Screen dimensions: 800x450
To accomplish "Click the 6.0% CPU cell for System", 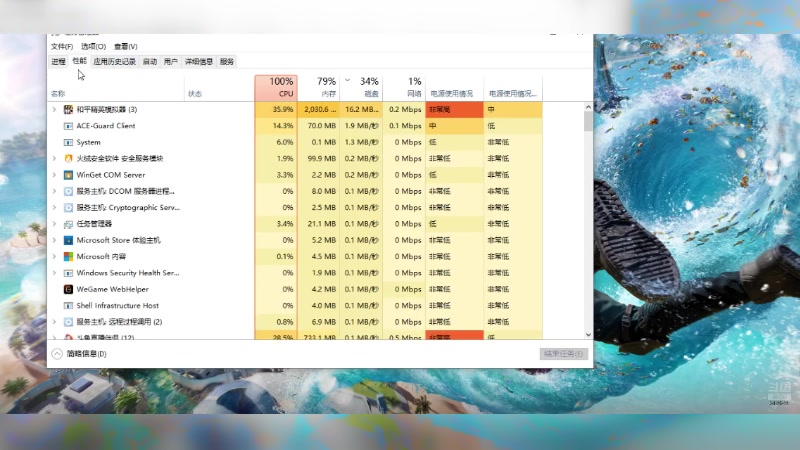I will pos(276,142).
